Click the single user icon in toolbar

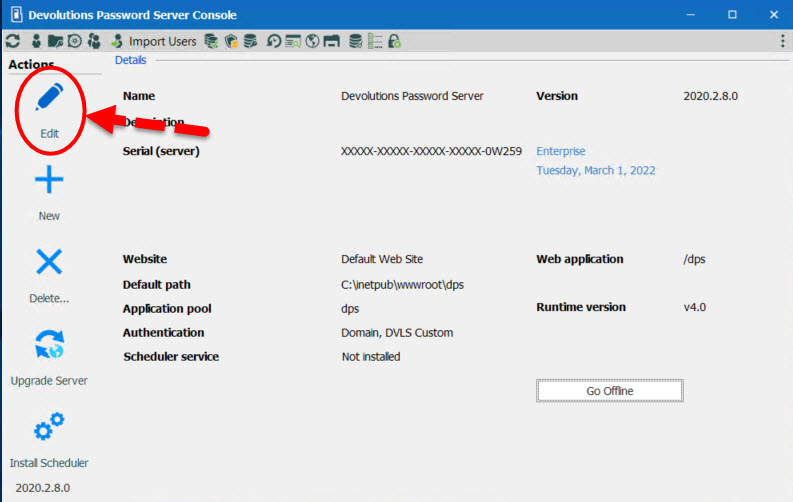(36, 41)
